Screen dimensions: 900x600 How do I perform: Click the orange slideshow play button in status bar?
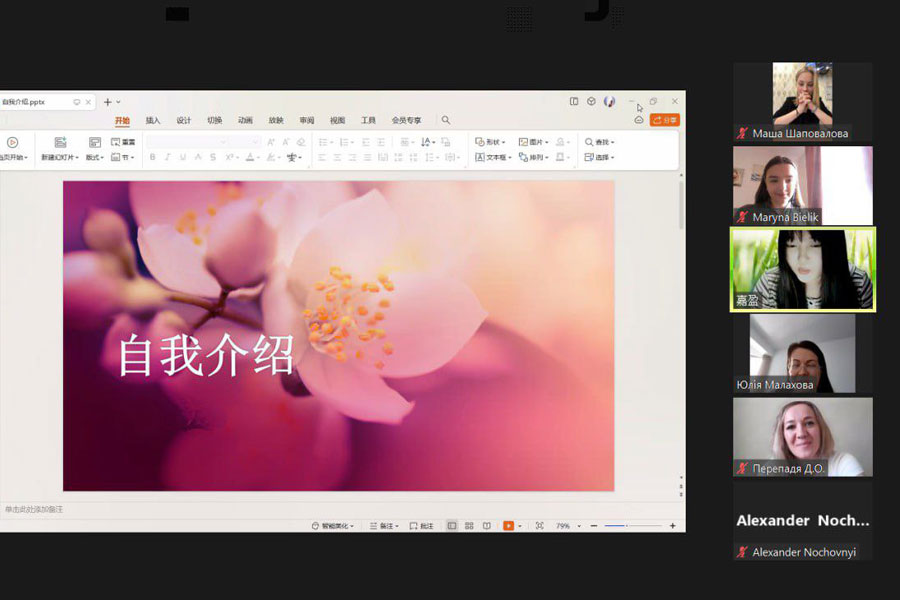(509, 525)
